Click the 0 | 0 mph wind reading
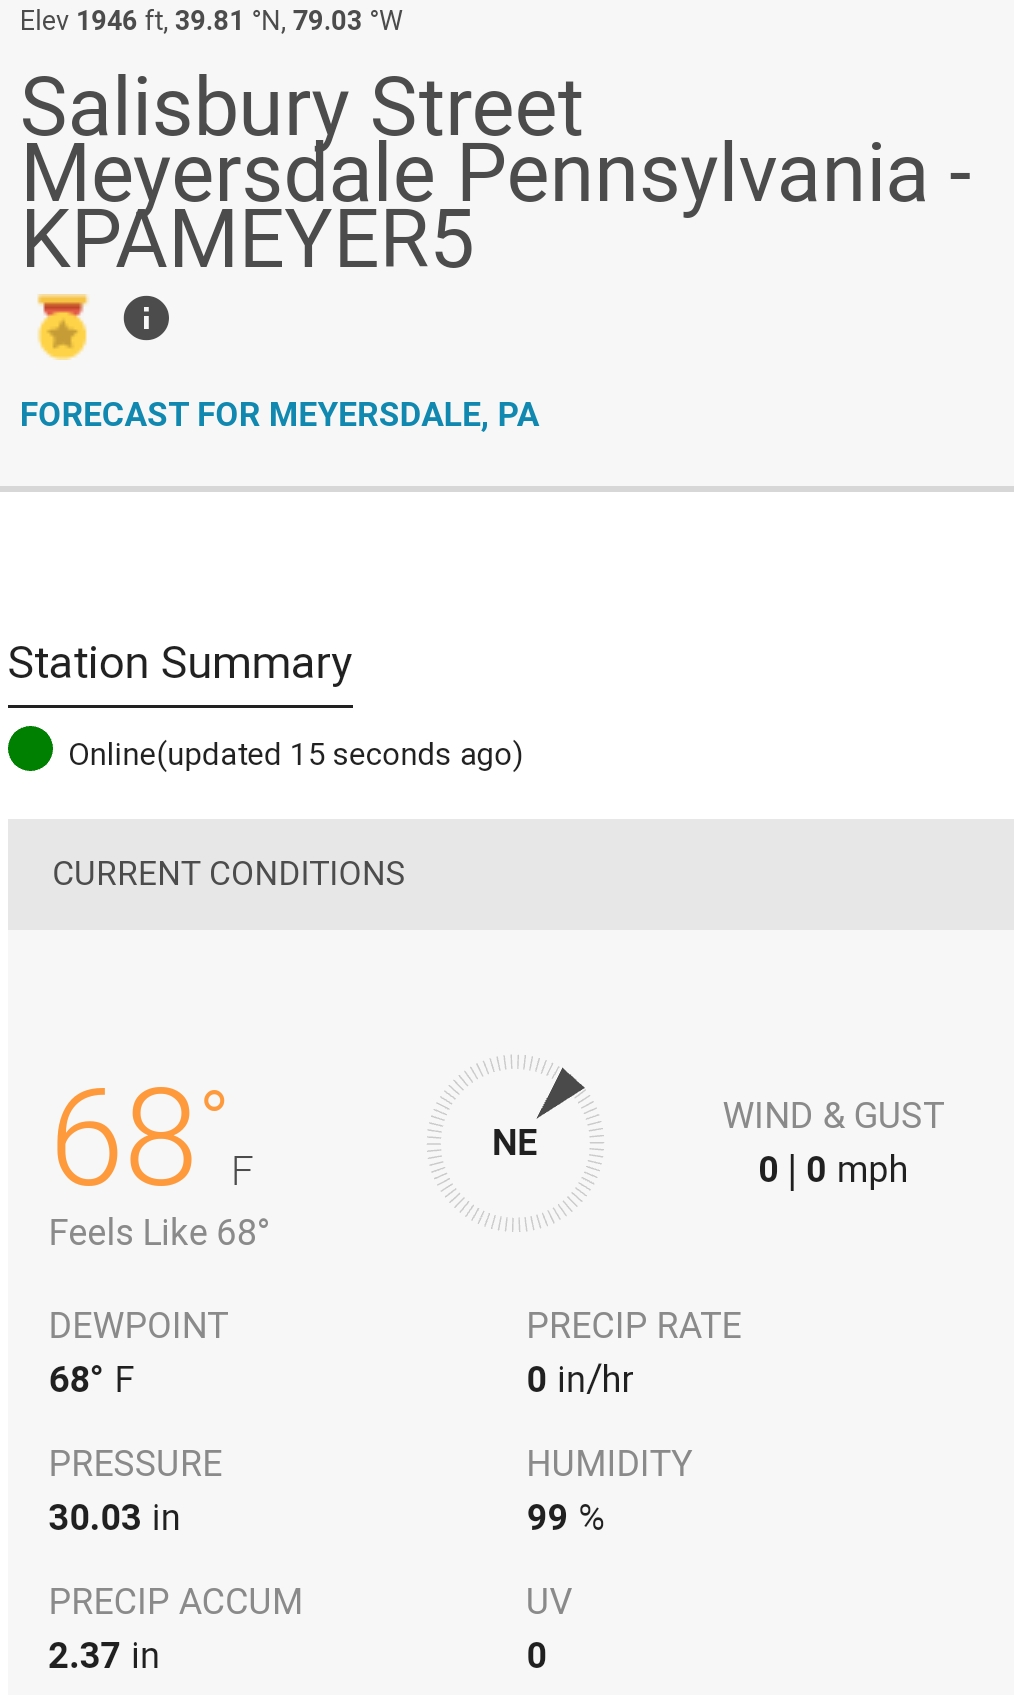Image resolution: width=1014 pixels, height=1695 pixels. click(833, 1169)
